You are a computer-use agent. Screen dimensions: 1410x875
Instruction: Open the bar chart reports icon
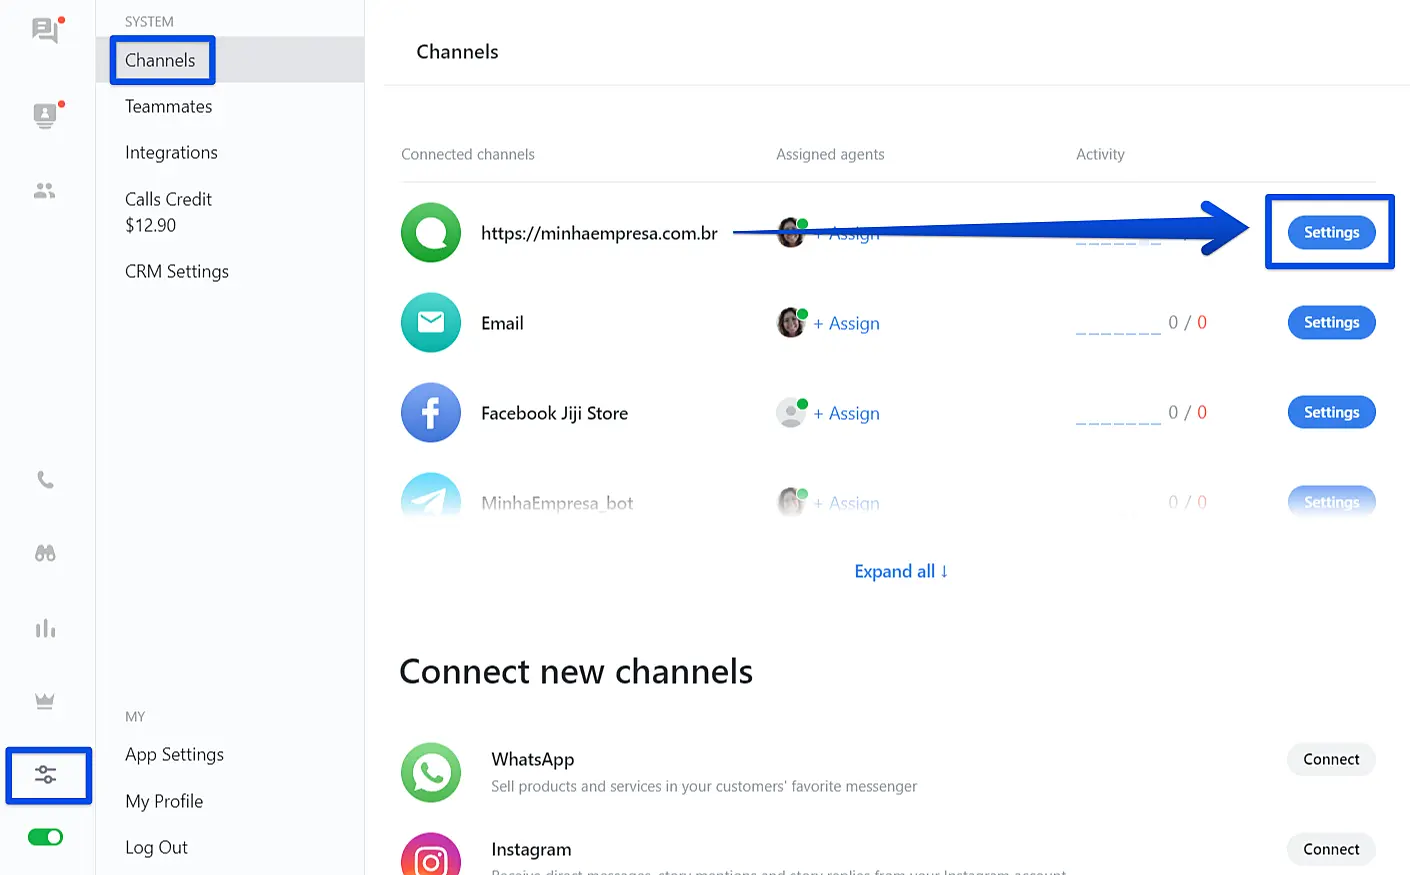pyautogui.click(x=45, y=629)
